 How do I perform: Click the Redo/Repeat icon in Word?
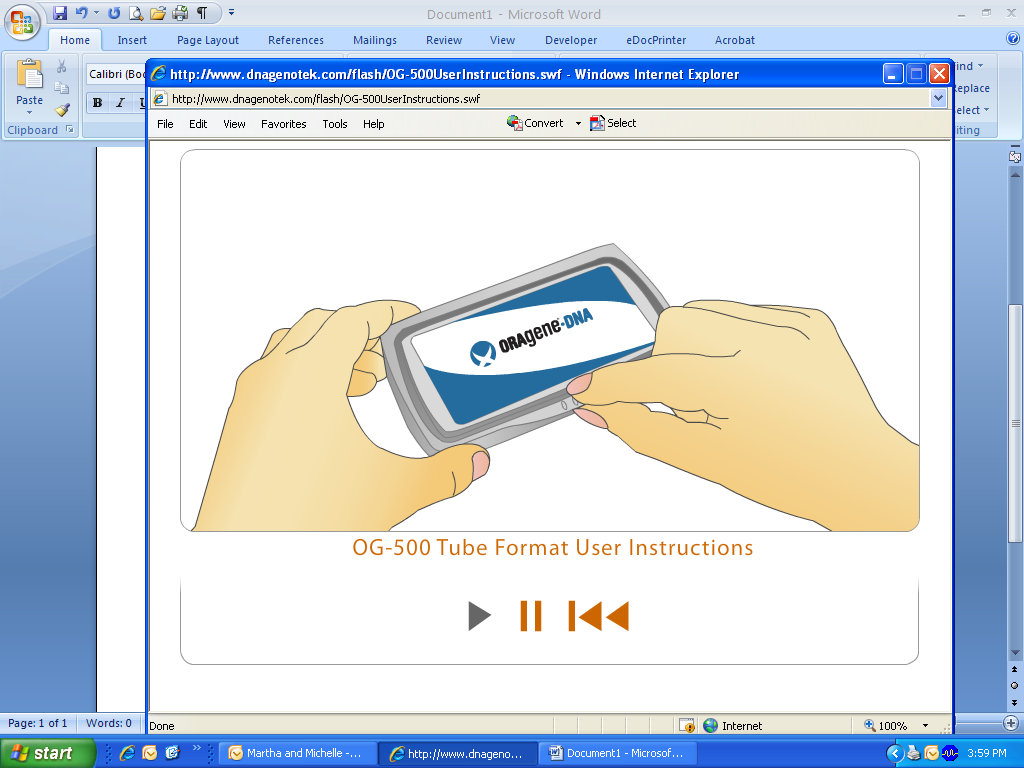click(x=114, y=13)
